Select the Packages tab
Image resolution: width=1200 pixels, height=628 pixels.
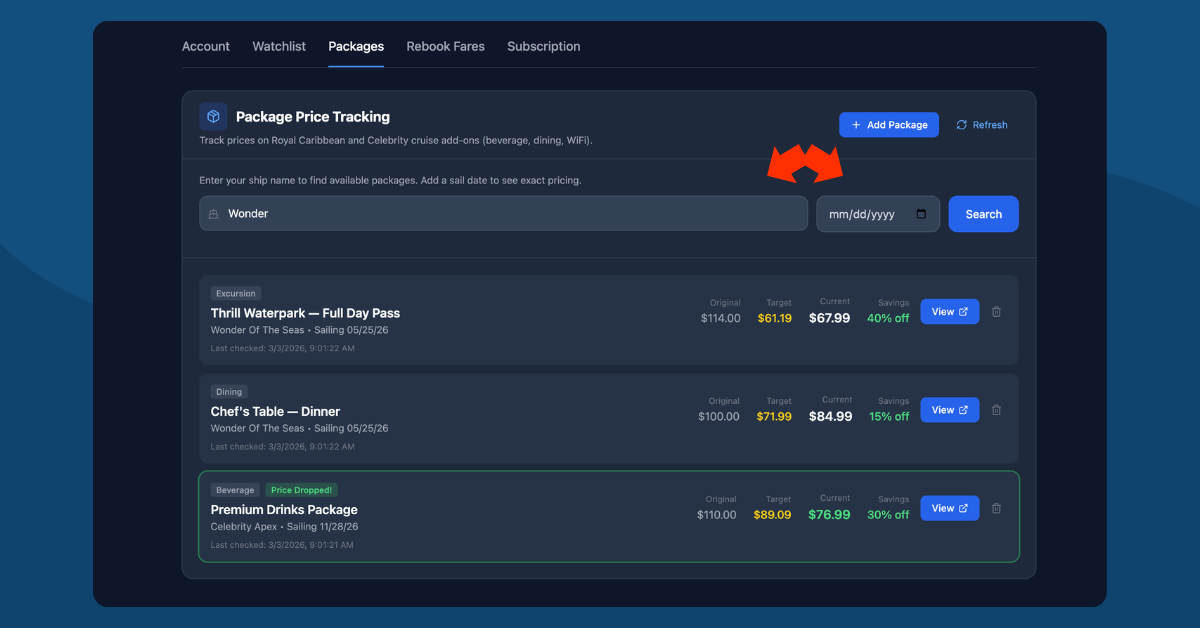coord(356,46)
